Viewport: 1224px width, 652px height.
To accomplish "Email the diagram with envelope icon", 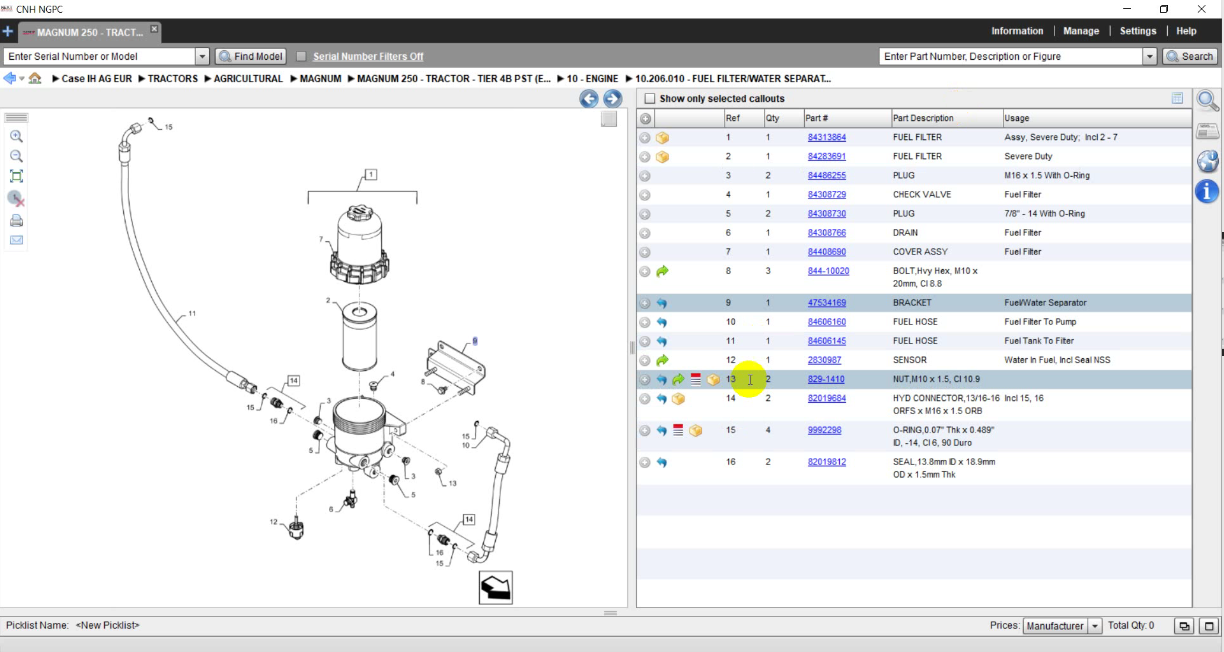I will click(16, 240).
